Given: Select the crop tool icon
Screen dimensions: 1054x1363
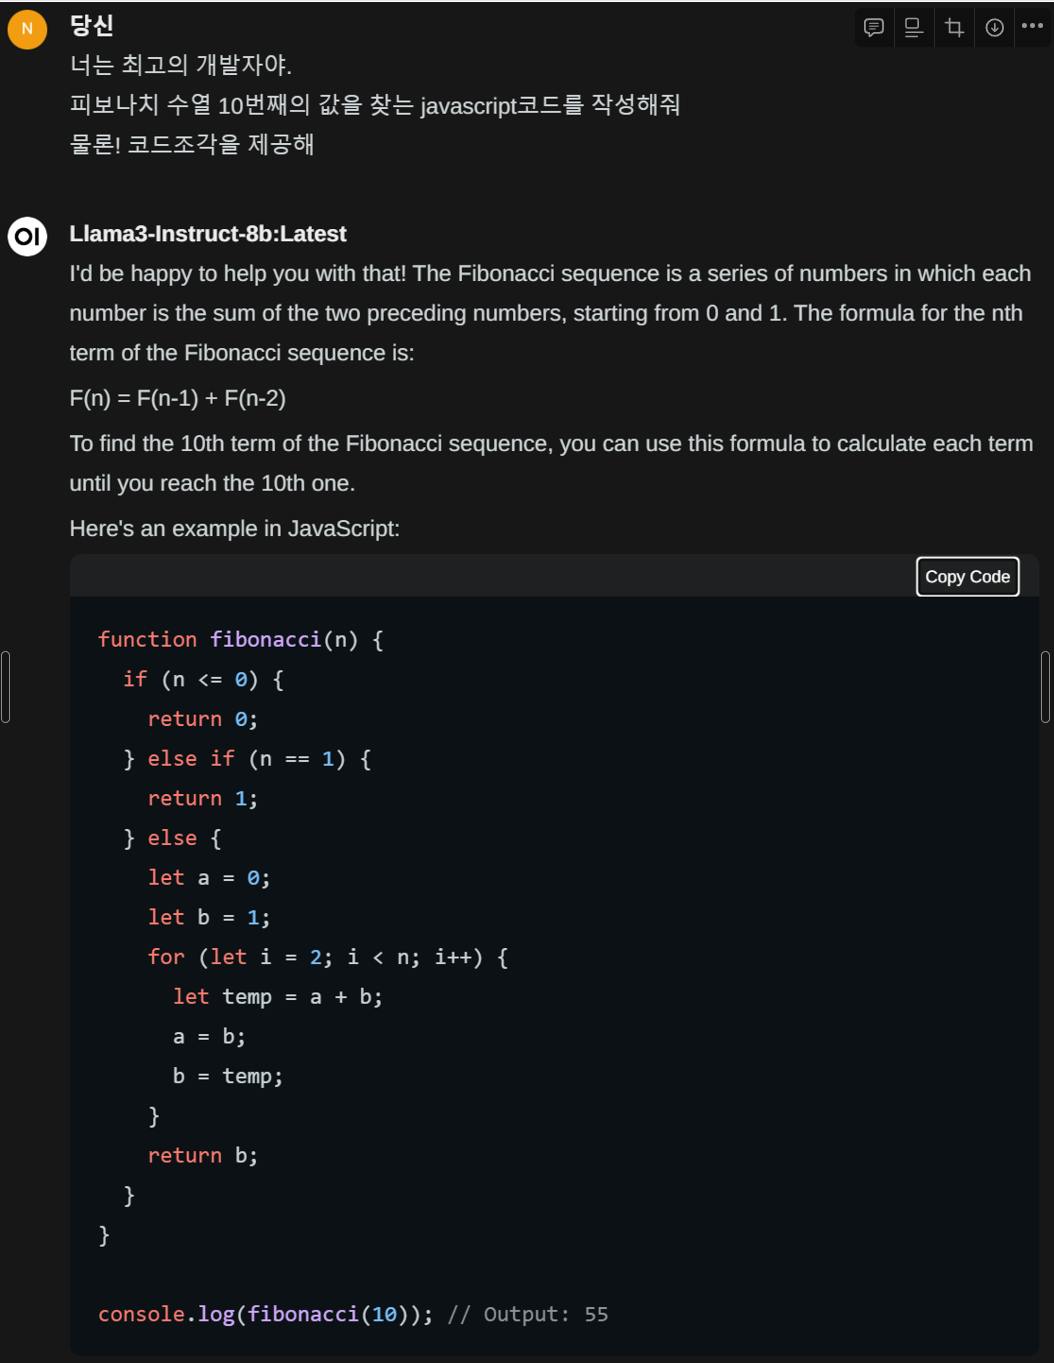Looking at the screenshot, I should pyautogui.click(x=954, y=28).
